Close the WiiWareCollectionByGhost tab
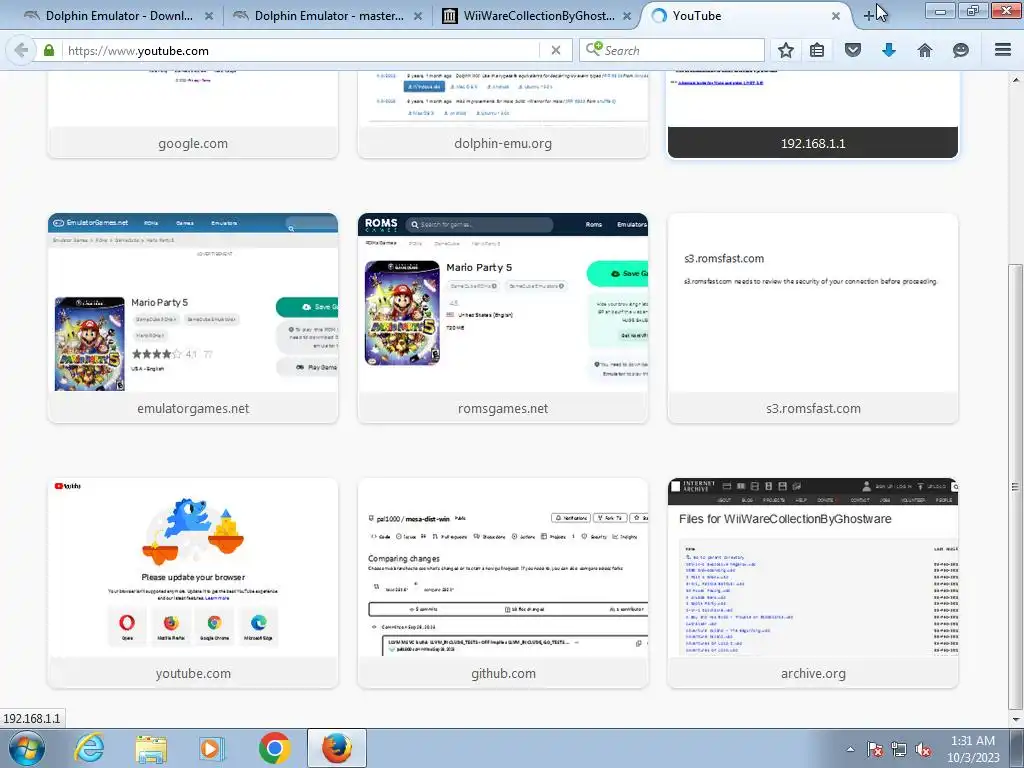This screenshot has width=1024, height=768. point(626,16)
